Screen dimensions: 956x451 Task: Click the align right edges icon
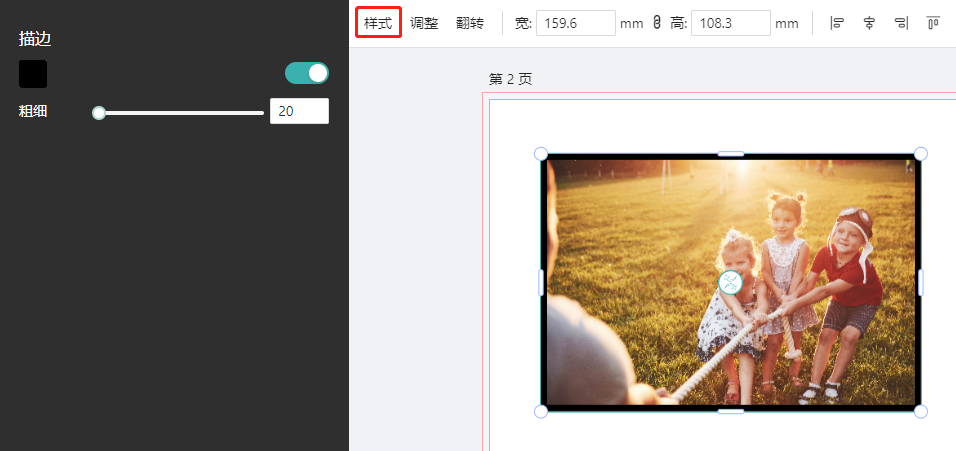tap(901, 23)
